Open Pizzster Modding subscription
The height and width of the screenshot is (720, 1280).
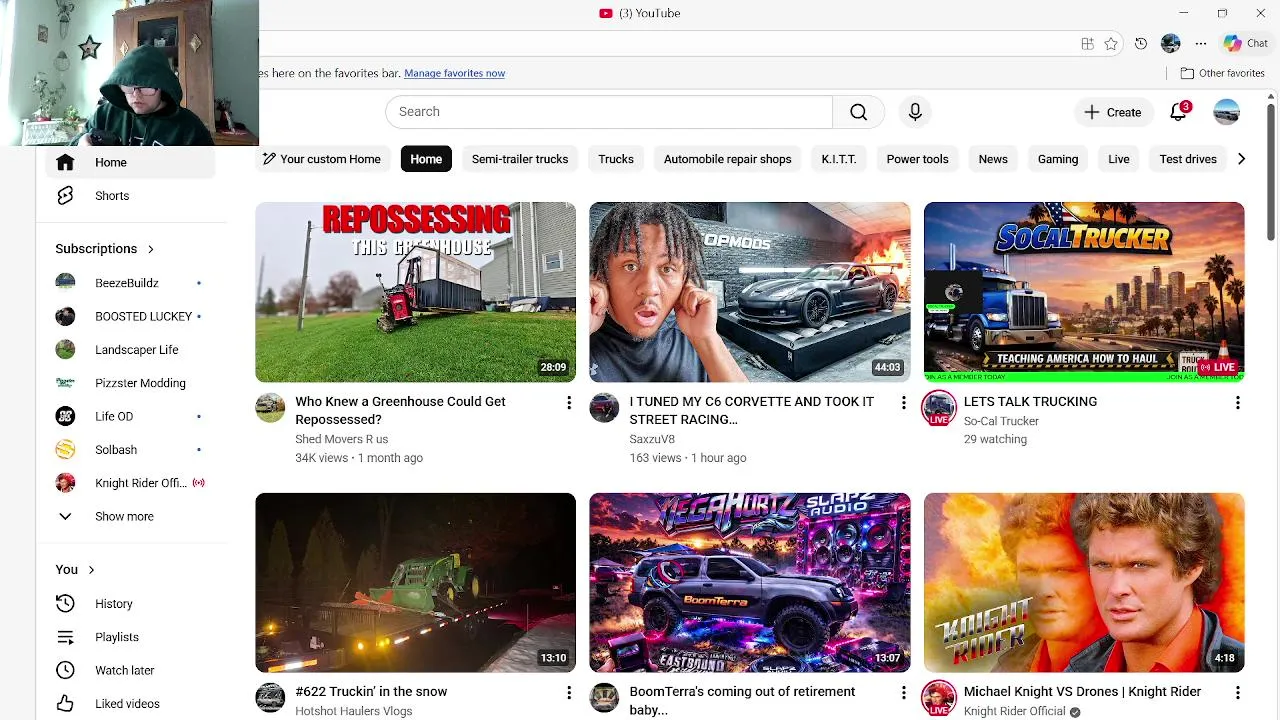130,383
